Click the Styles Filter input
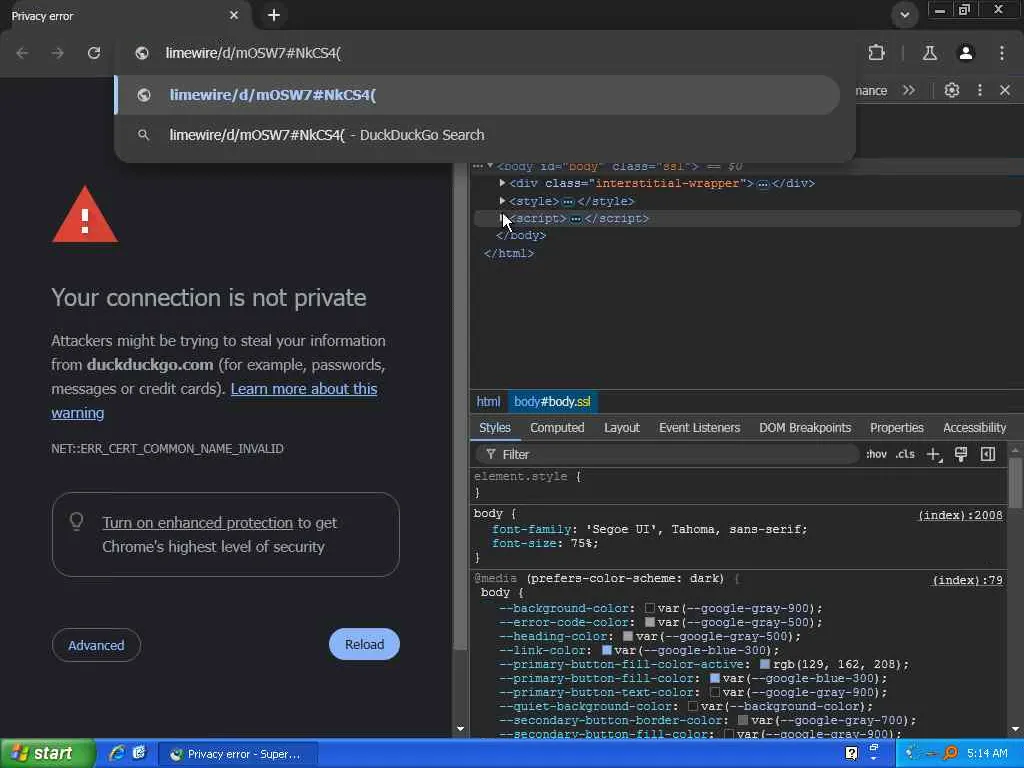The height and width of the screenshot is (768, 1024). tap(667, 454)
